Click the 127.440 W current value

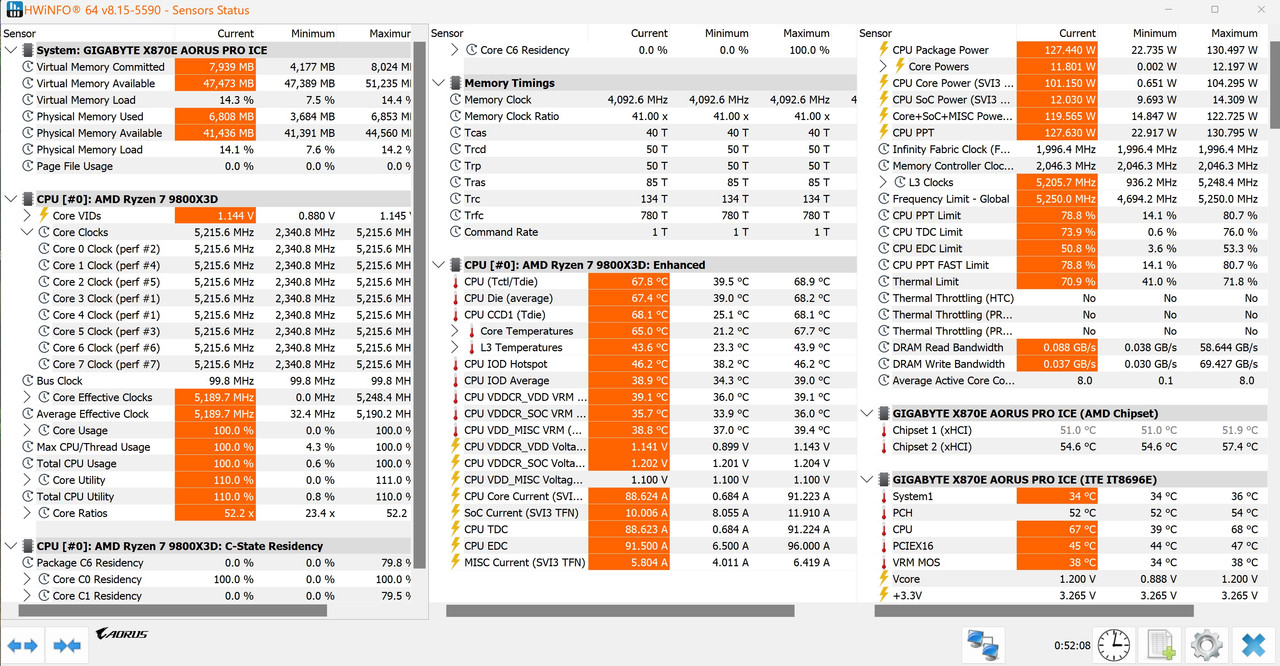1057,50
